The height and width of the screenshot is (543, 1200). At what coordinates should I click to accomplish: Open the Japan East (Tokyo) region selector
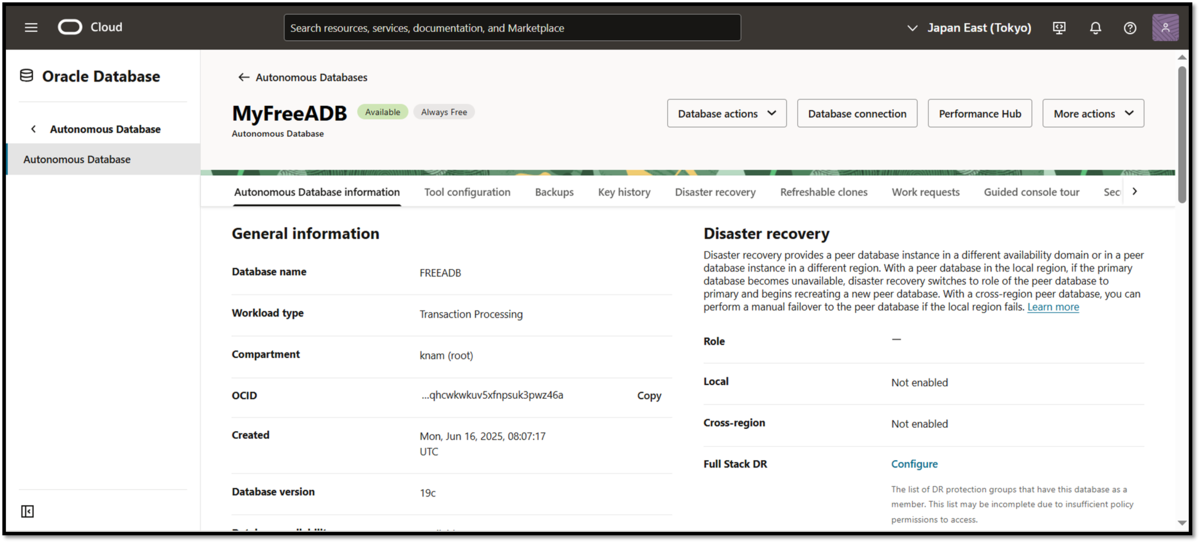point(969,28)
